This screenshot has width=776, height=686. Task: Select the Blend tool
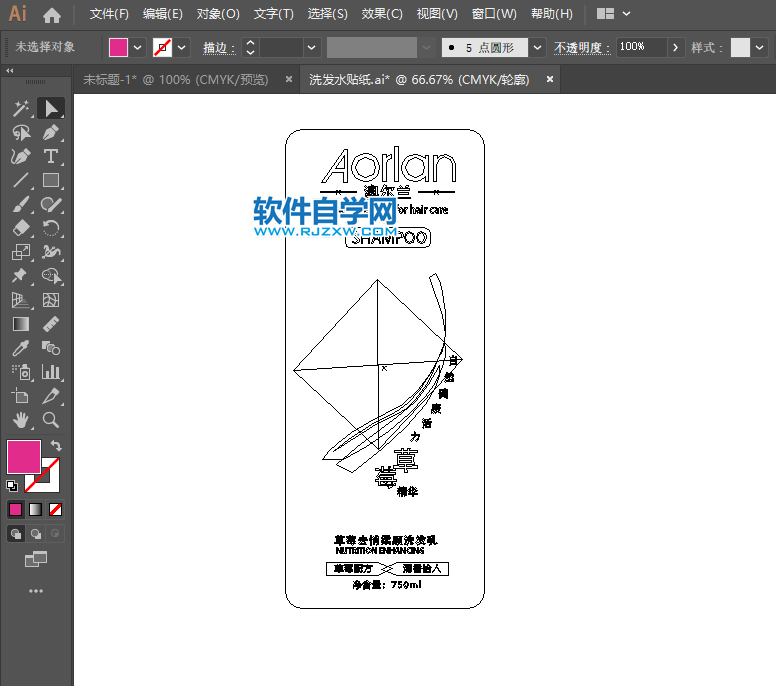[51, 348]
